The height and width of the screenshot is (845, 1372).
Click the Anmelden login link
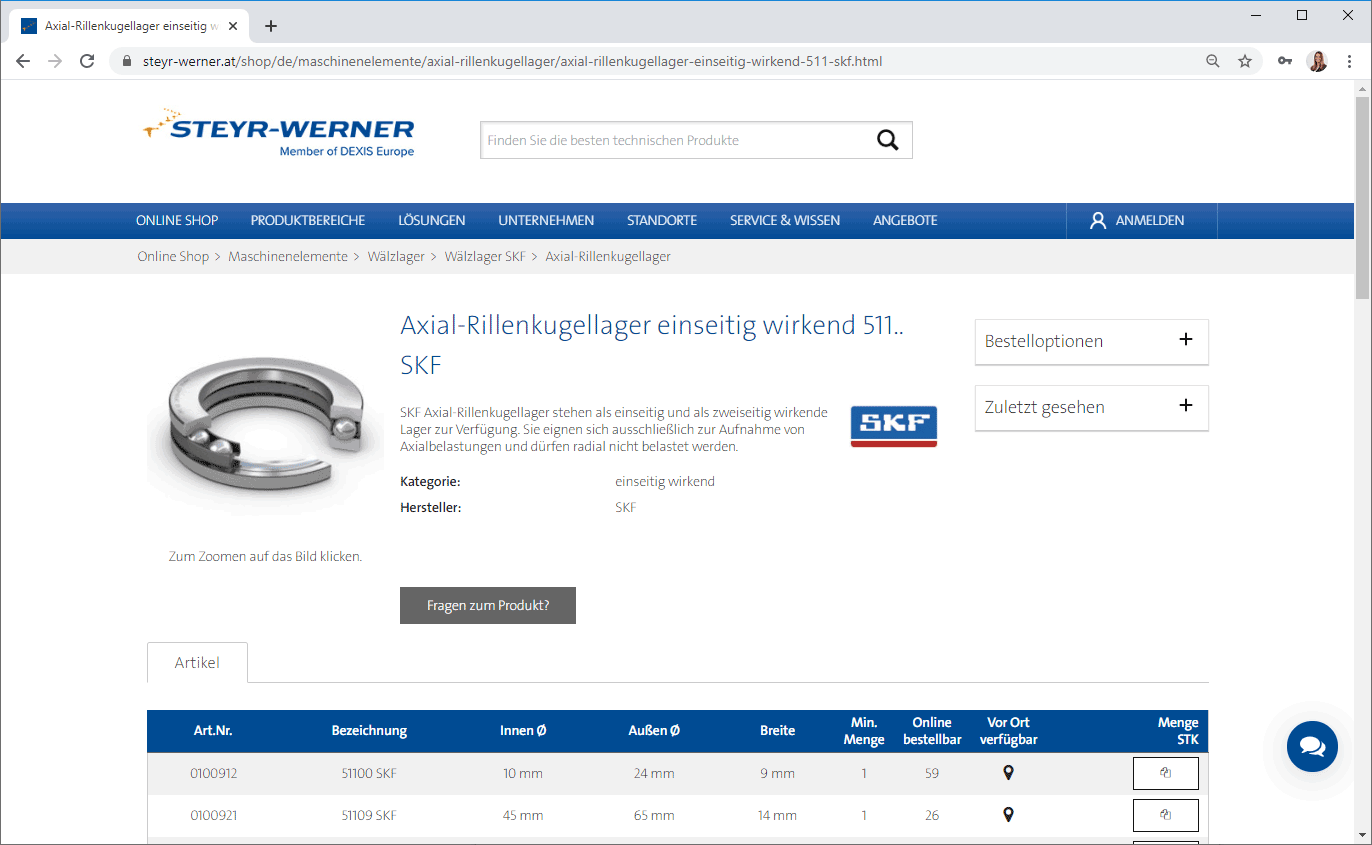coord(1150,220)
